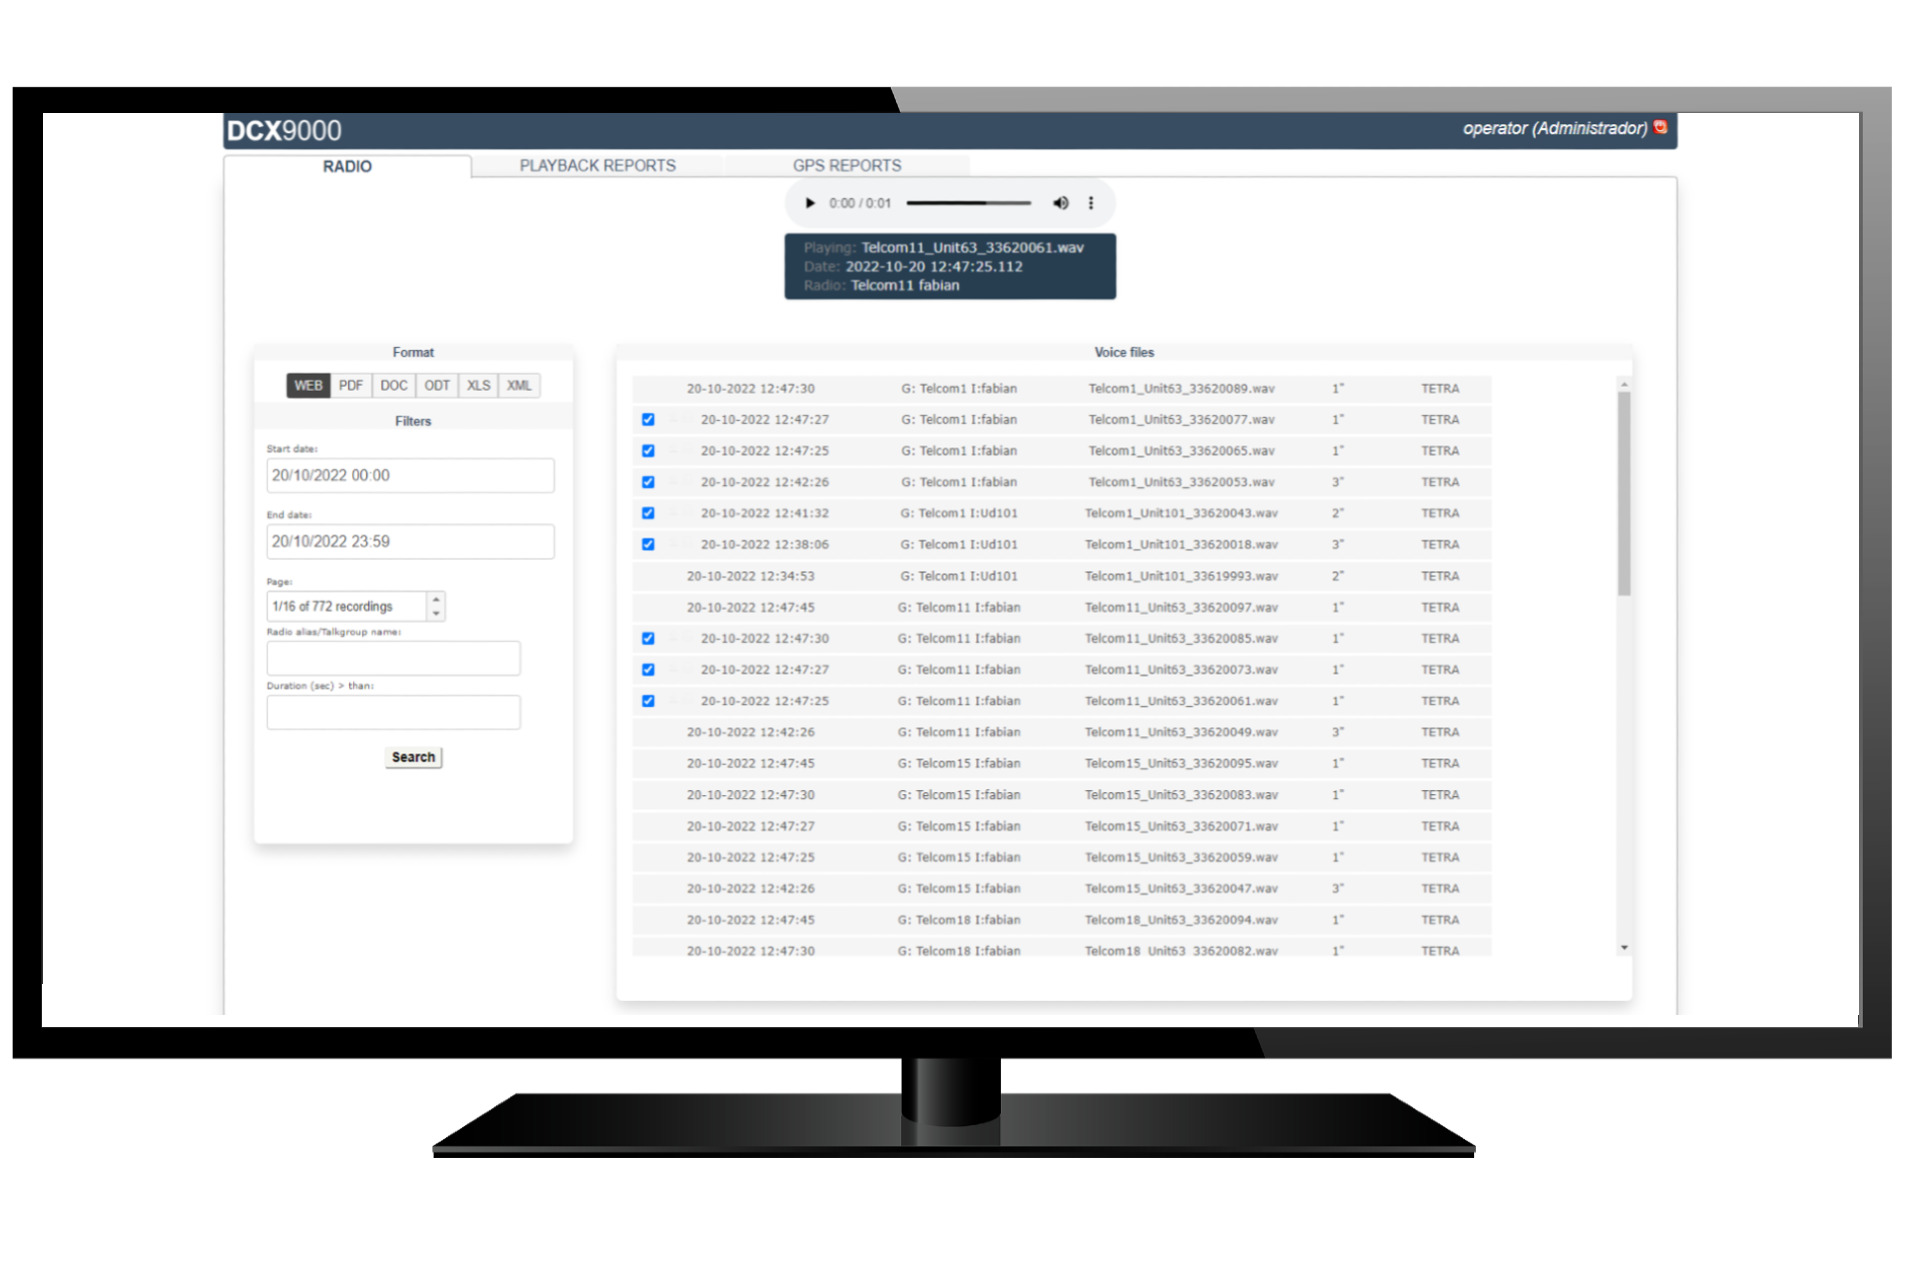Deselect Telcom11 12:47:25 fabian recording checkbox
This screenshot has height=1276, width=1912.
648,701
